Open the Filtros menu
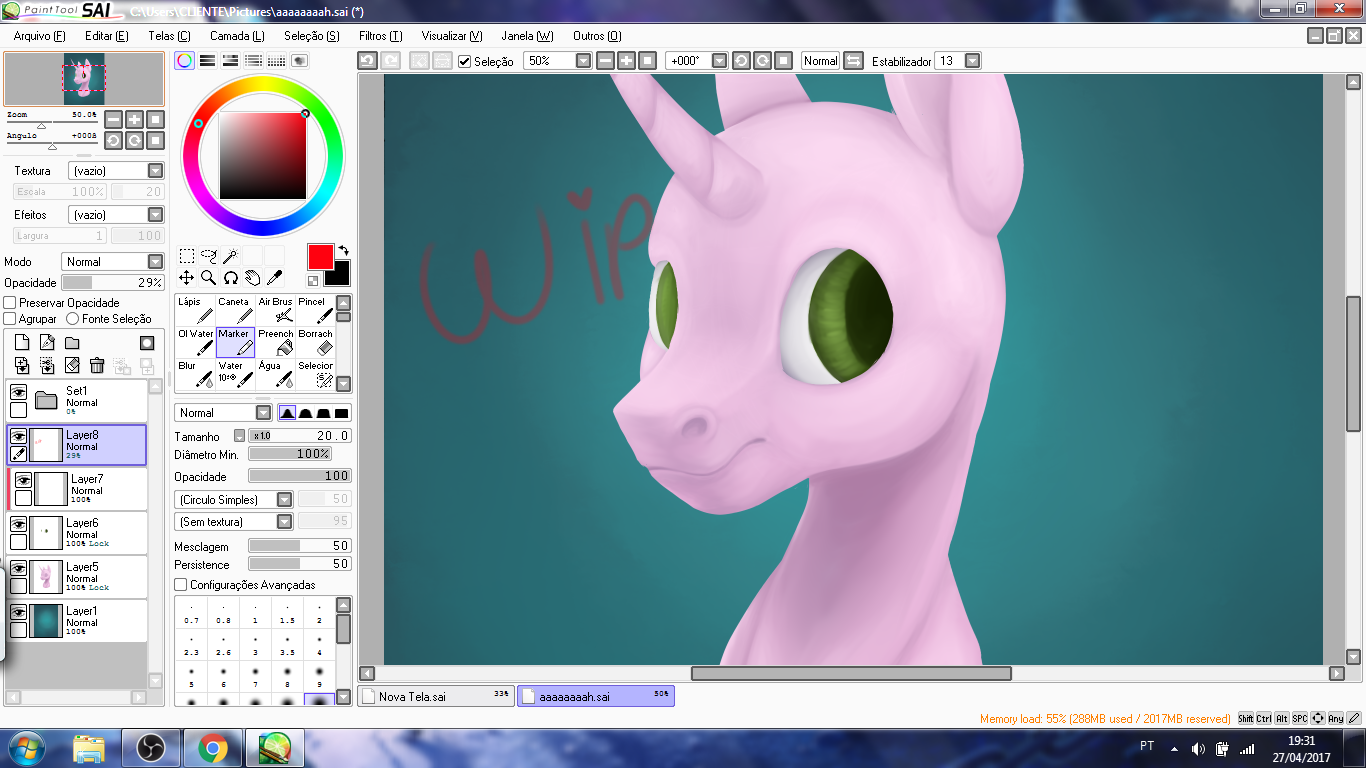This screenshot has width=1366, height=768. (x=380, y=36)
